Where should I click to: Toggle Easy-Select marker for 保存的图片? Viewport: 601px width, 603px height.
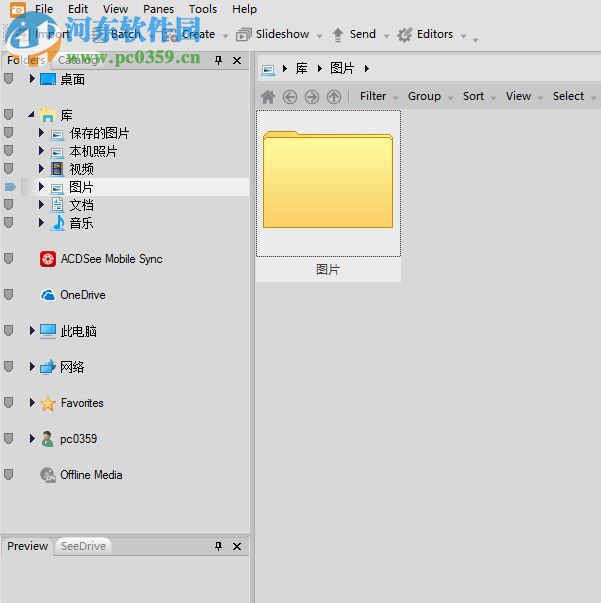click(x=8, y=133)
